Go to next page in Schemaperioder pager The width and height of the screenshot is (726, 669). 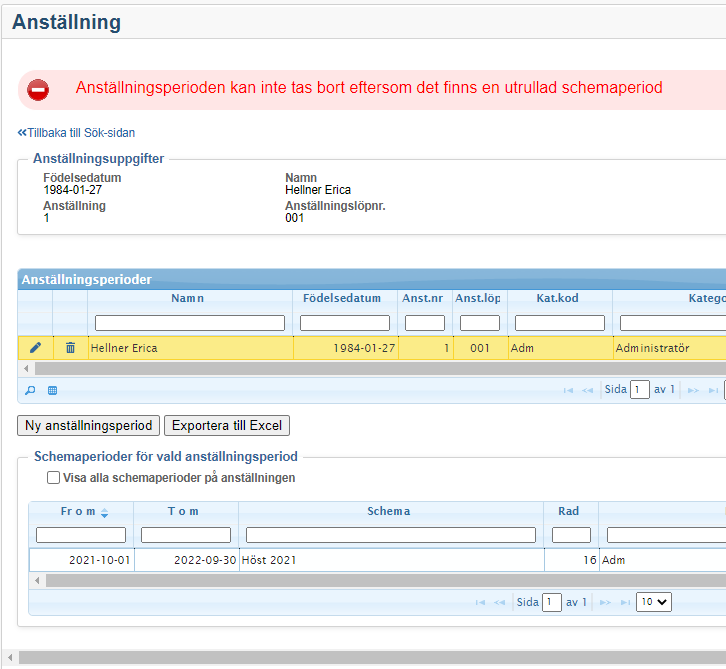tap(604, 602)
